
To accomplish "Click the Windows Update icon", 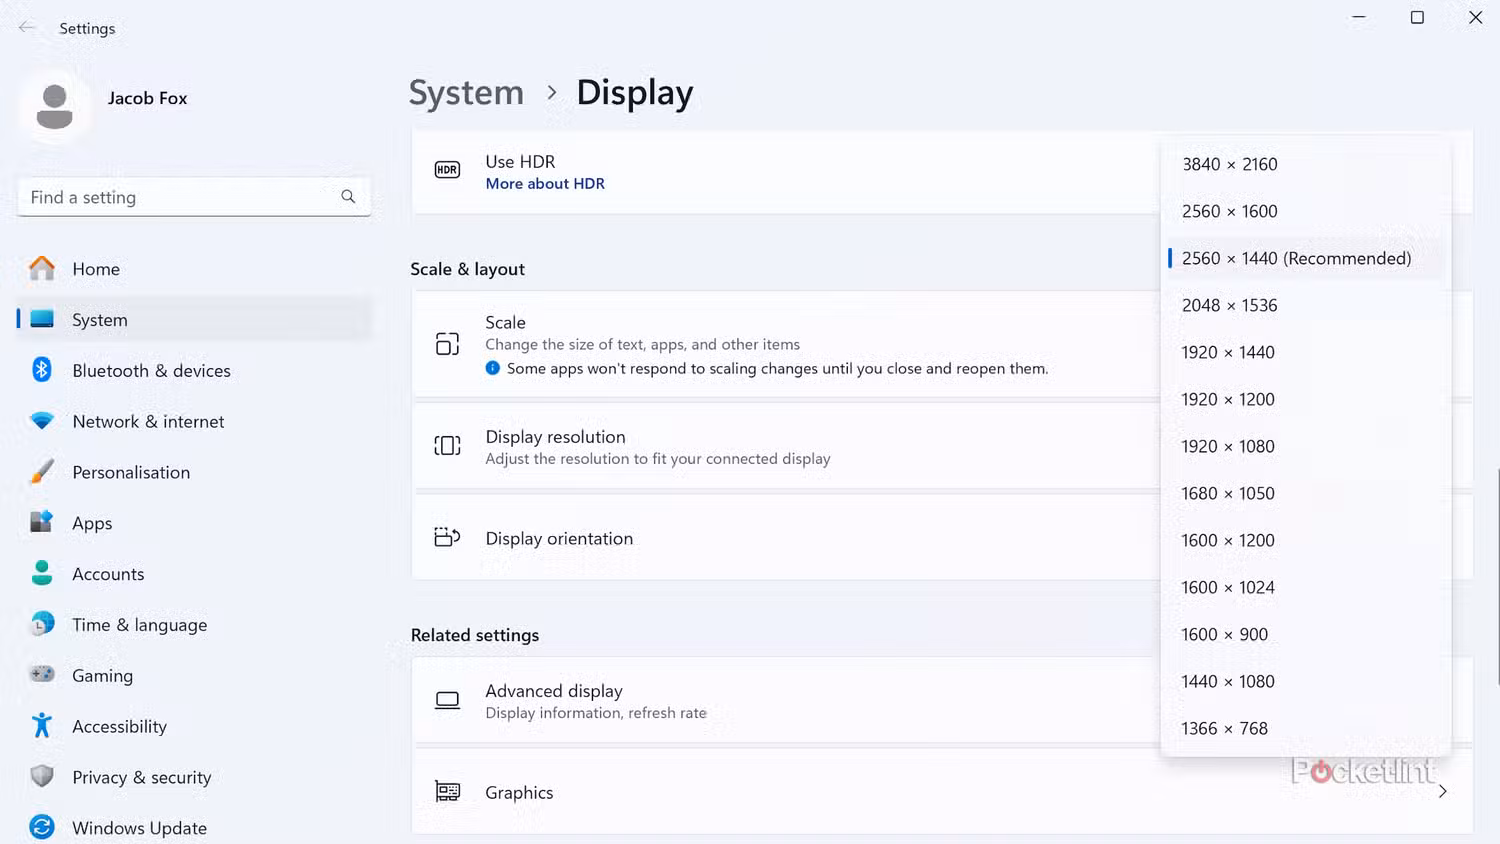I will coord(42,827).
